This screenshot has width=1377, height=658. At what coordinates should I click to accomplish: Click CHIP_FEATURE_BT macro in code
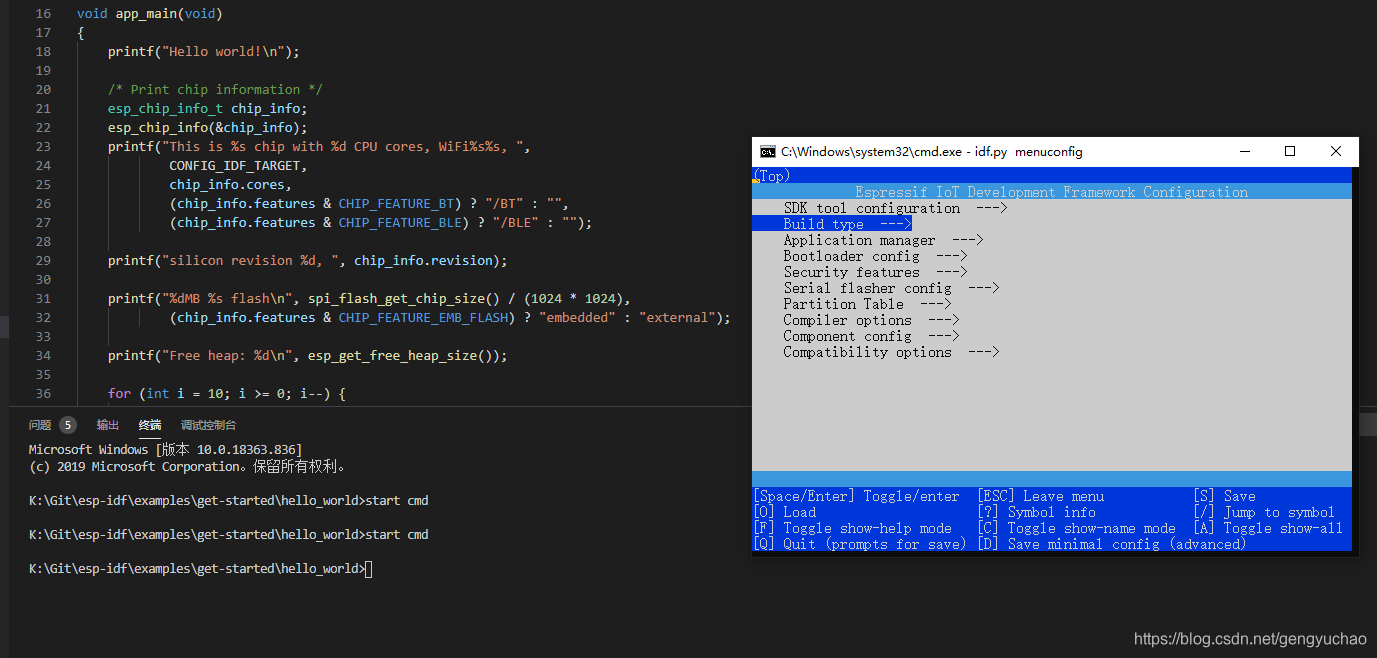click(x=396, y=204)
